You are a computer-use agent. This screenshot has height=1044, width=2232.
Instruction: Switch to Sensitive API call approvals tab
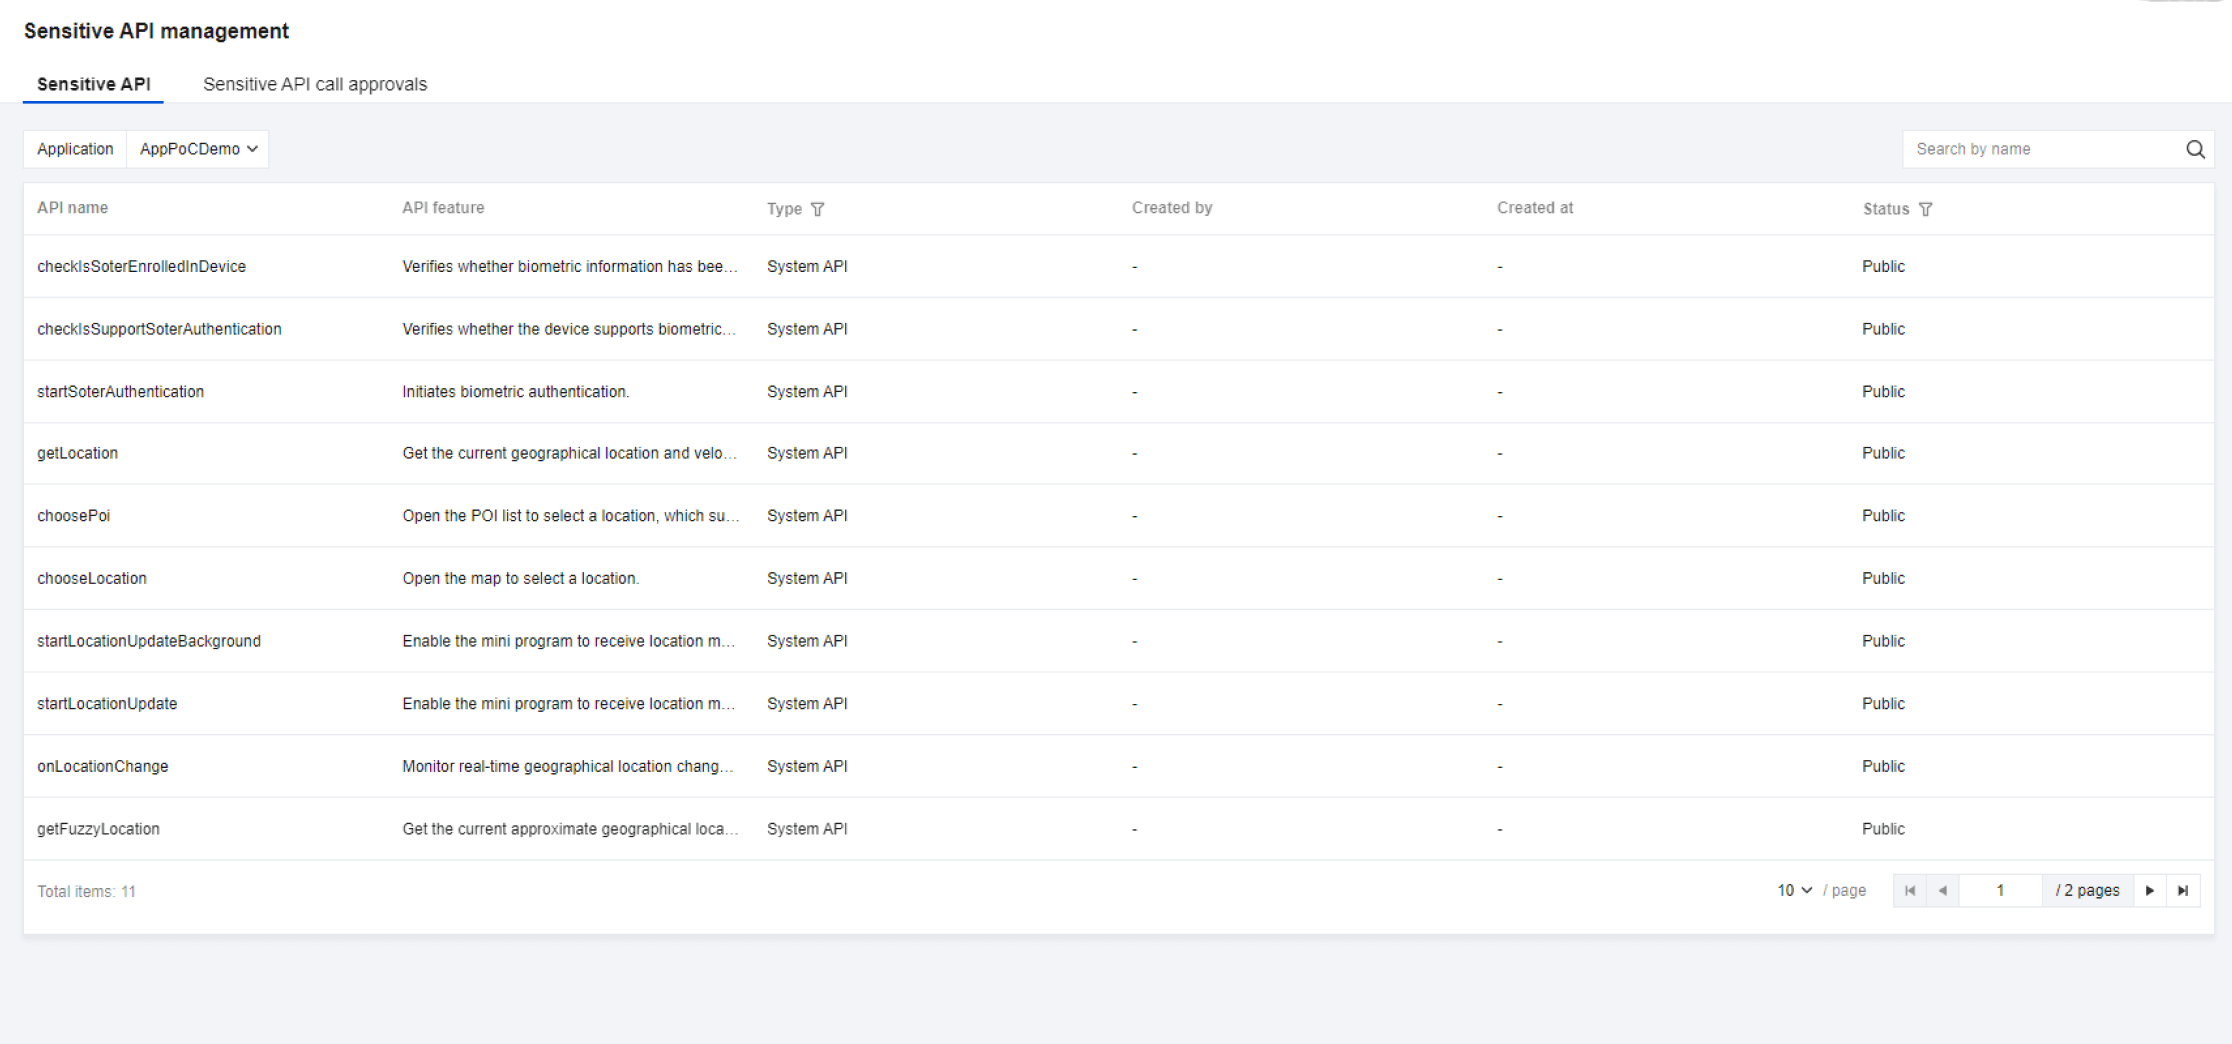pyautogui.click(x=315, y=84)
